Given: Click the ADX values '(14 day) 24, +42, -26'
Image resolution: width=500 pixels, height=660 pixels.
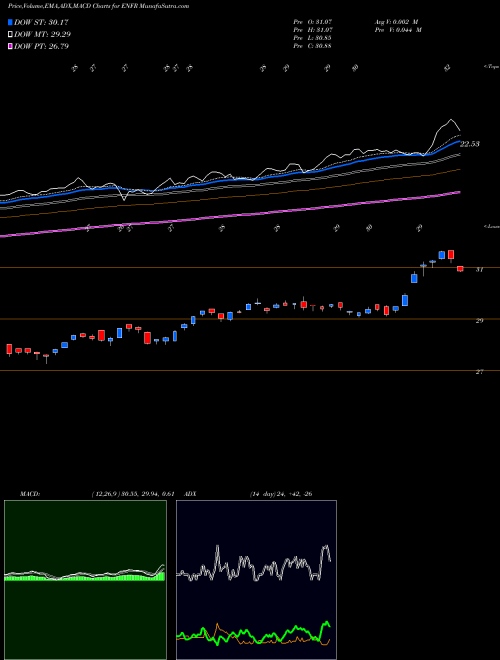Looking at the screenshot, I should click(x=281, y=494).
